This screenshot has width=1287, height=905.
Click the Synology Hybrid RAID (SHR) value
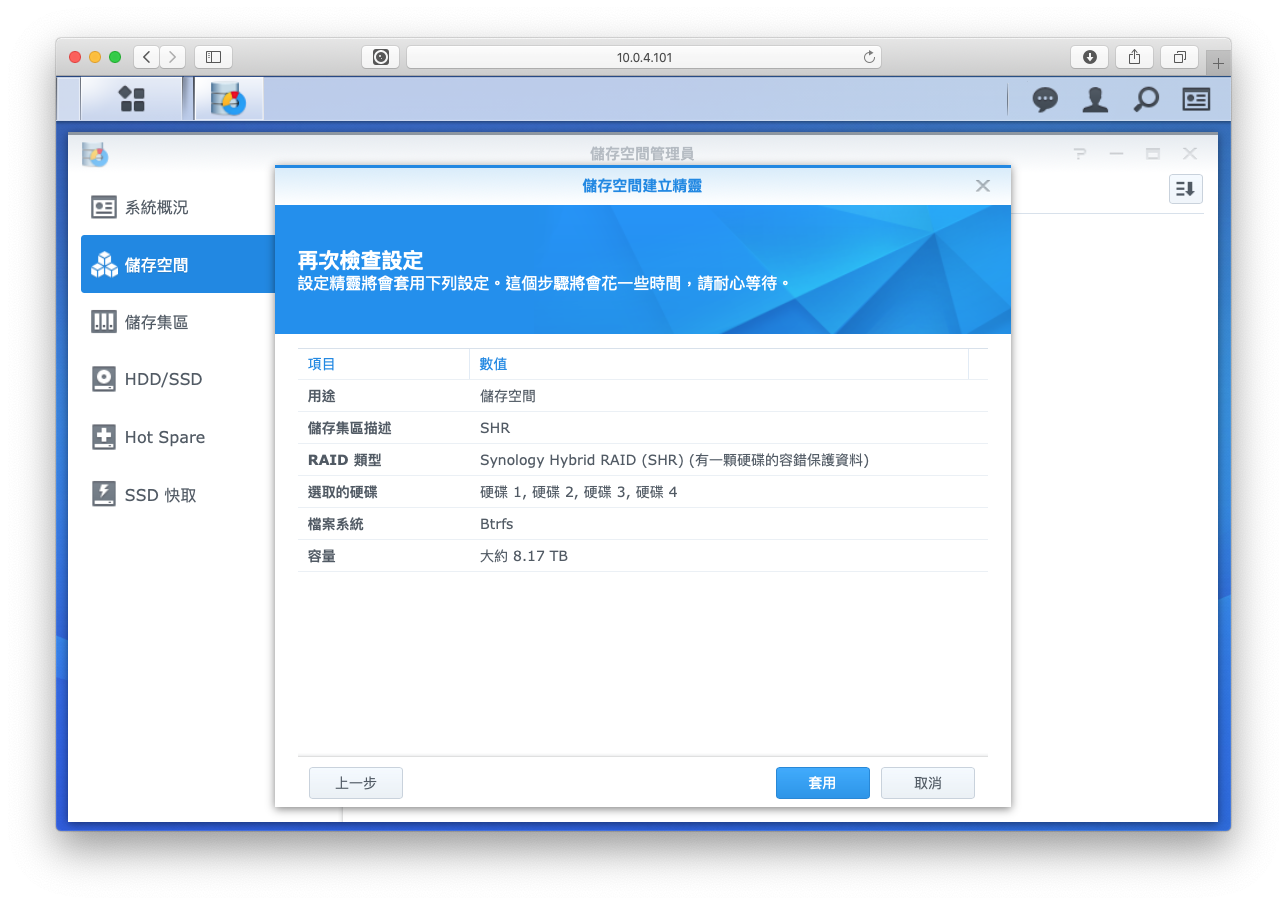[674, 460]
